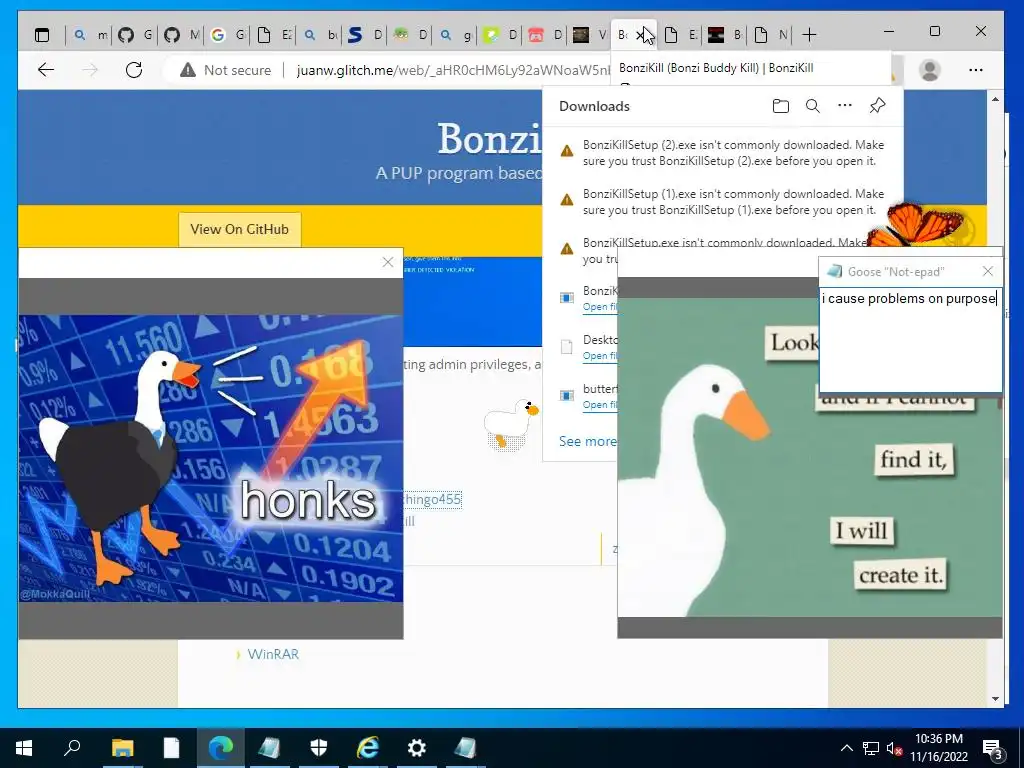Screen dimensions: 1024x768
Task: Click the honks goose meme image
Action: 211,458
